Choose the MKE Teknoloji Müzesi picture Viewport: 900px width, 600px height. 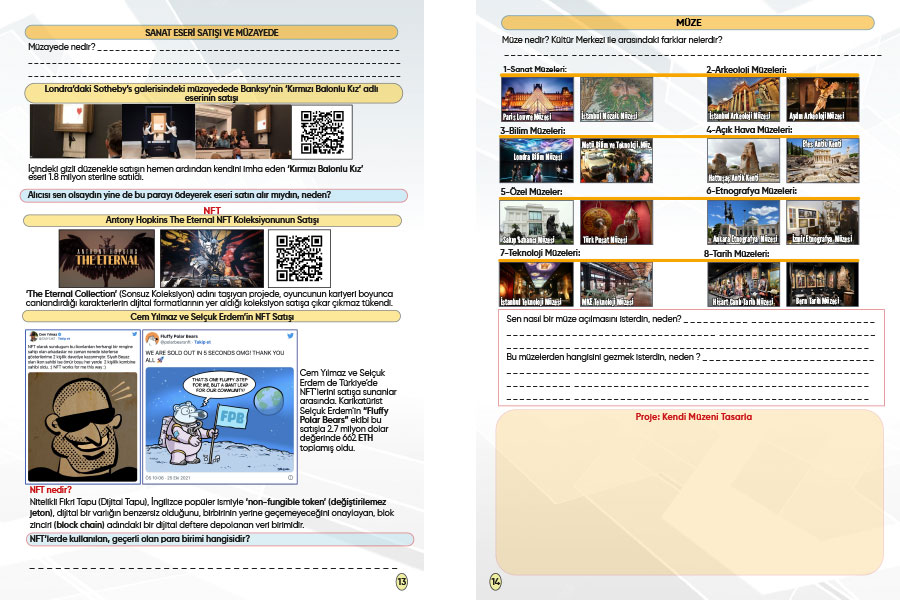pyautogui.click(x=616, y=284)
